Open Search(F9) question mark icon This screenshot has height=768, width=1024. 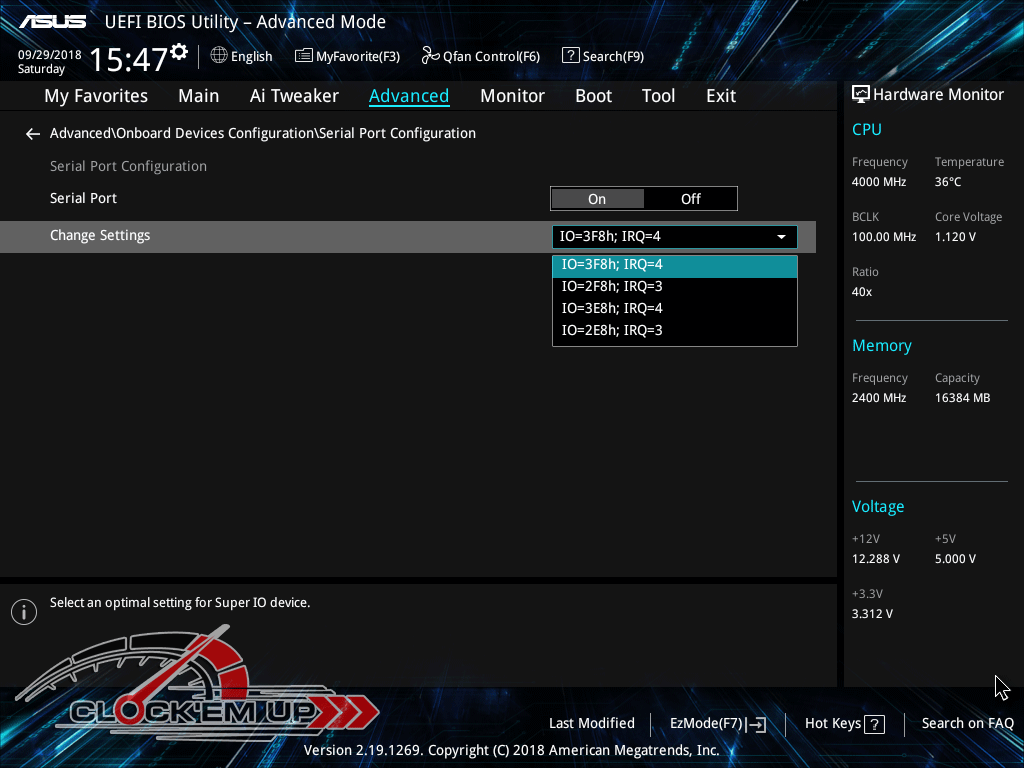(571, 56)
